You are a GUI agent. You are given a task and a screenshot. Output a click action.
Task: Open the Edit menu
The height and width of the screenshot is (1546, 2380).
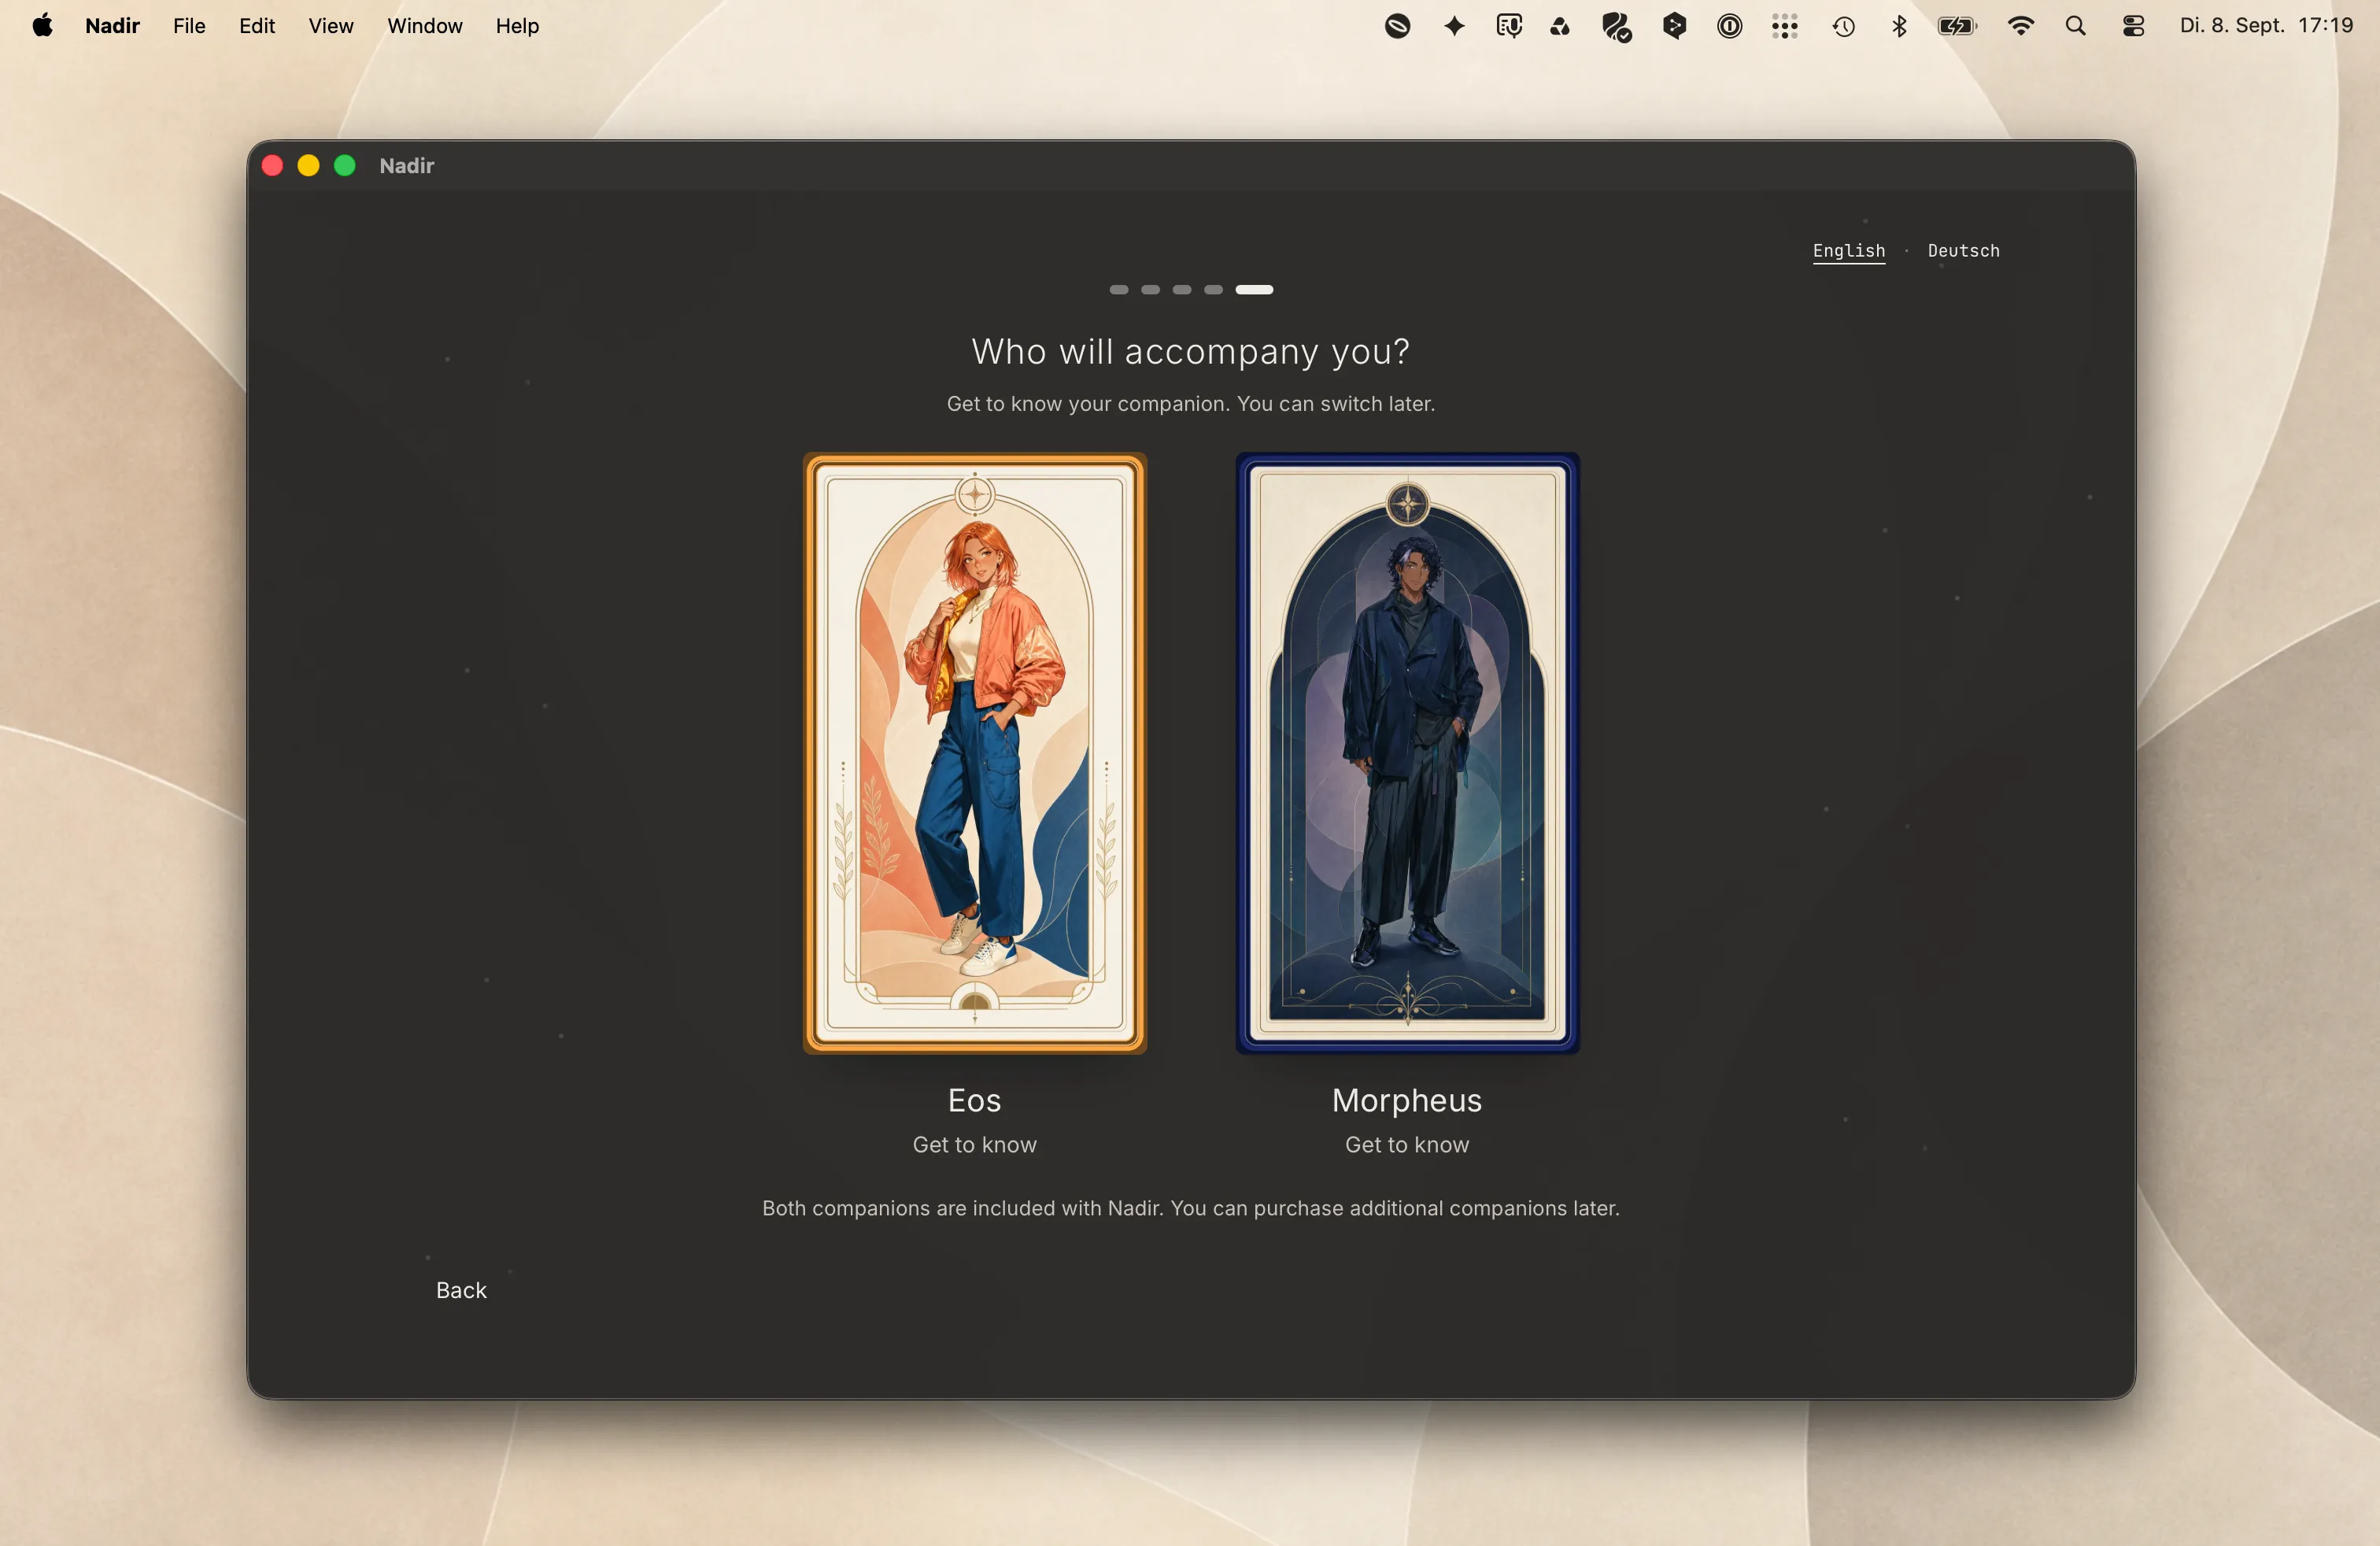tap(257, 26)
